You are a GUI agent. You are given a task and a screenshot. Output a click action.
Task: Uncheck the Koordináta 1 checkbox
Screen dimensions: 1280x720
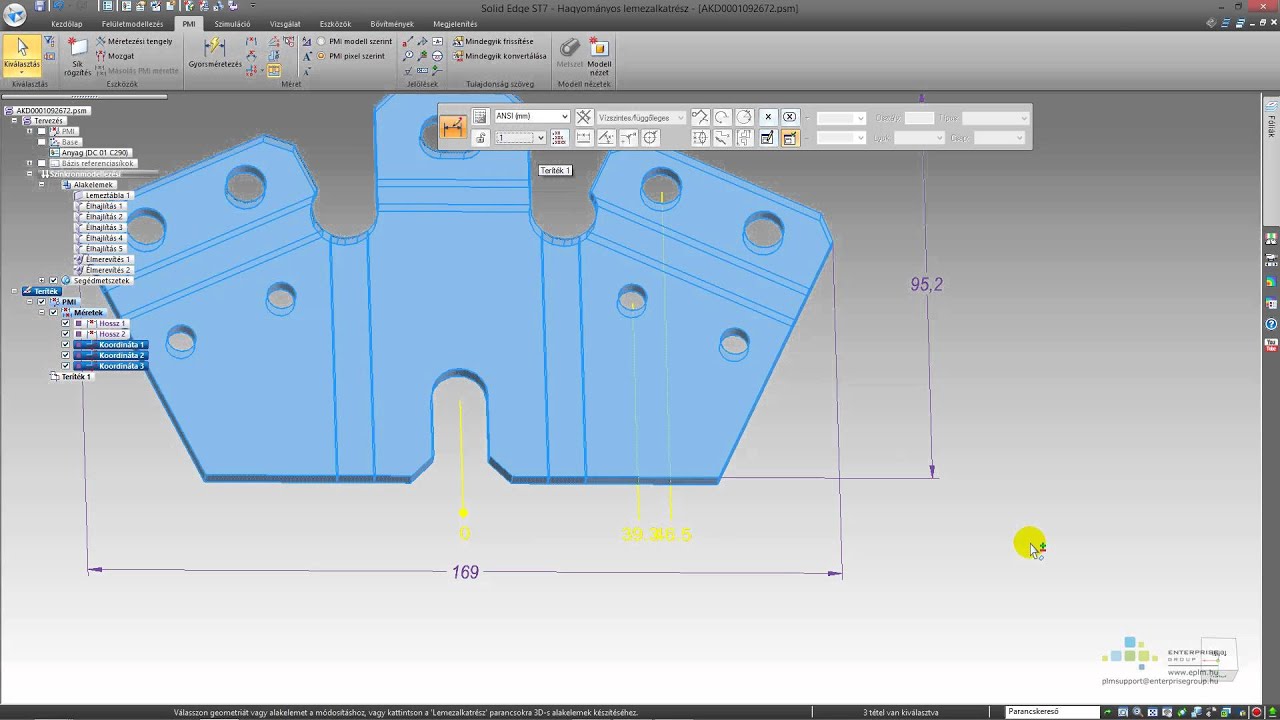point(66,345)
